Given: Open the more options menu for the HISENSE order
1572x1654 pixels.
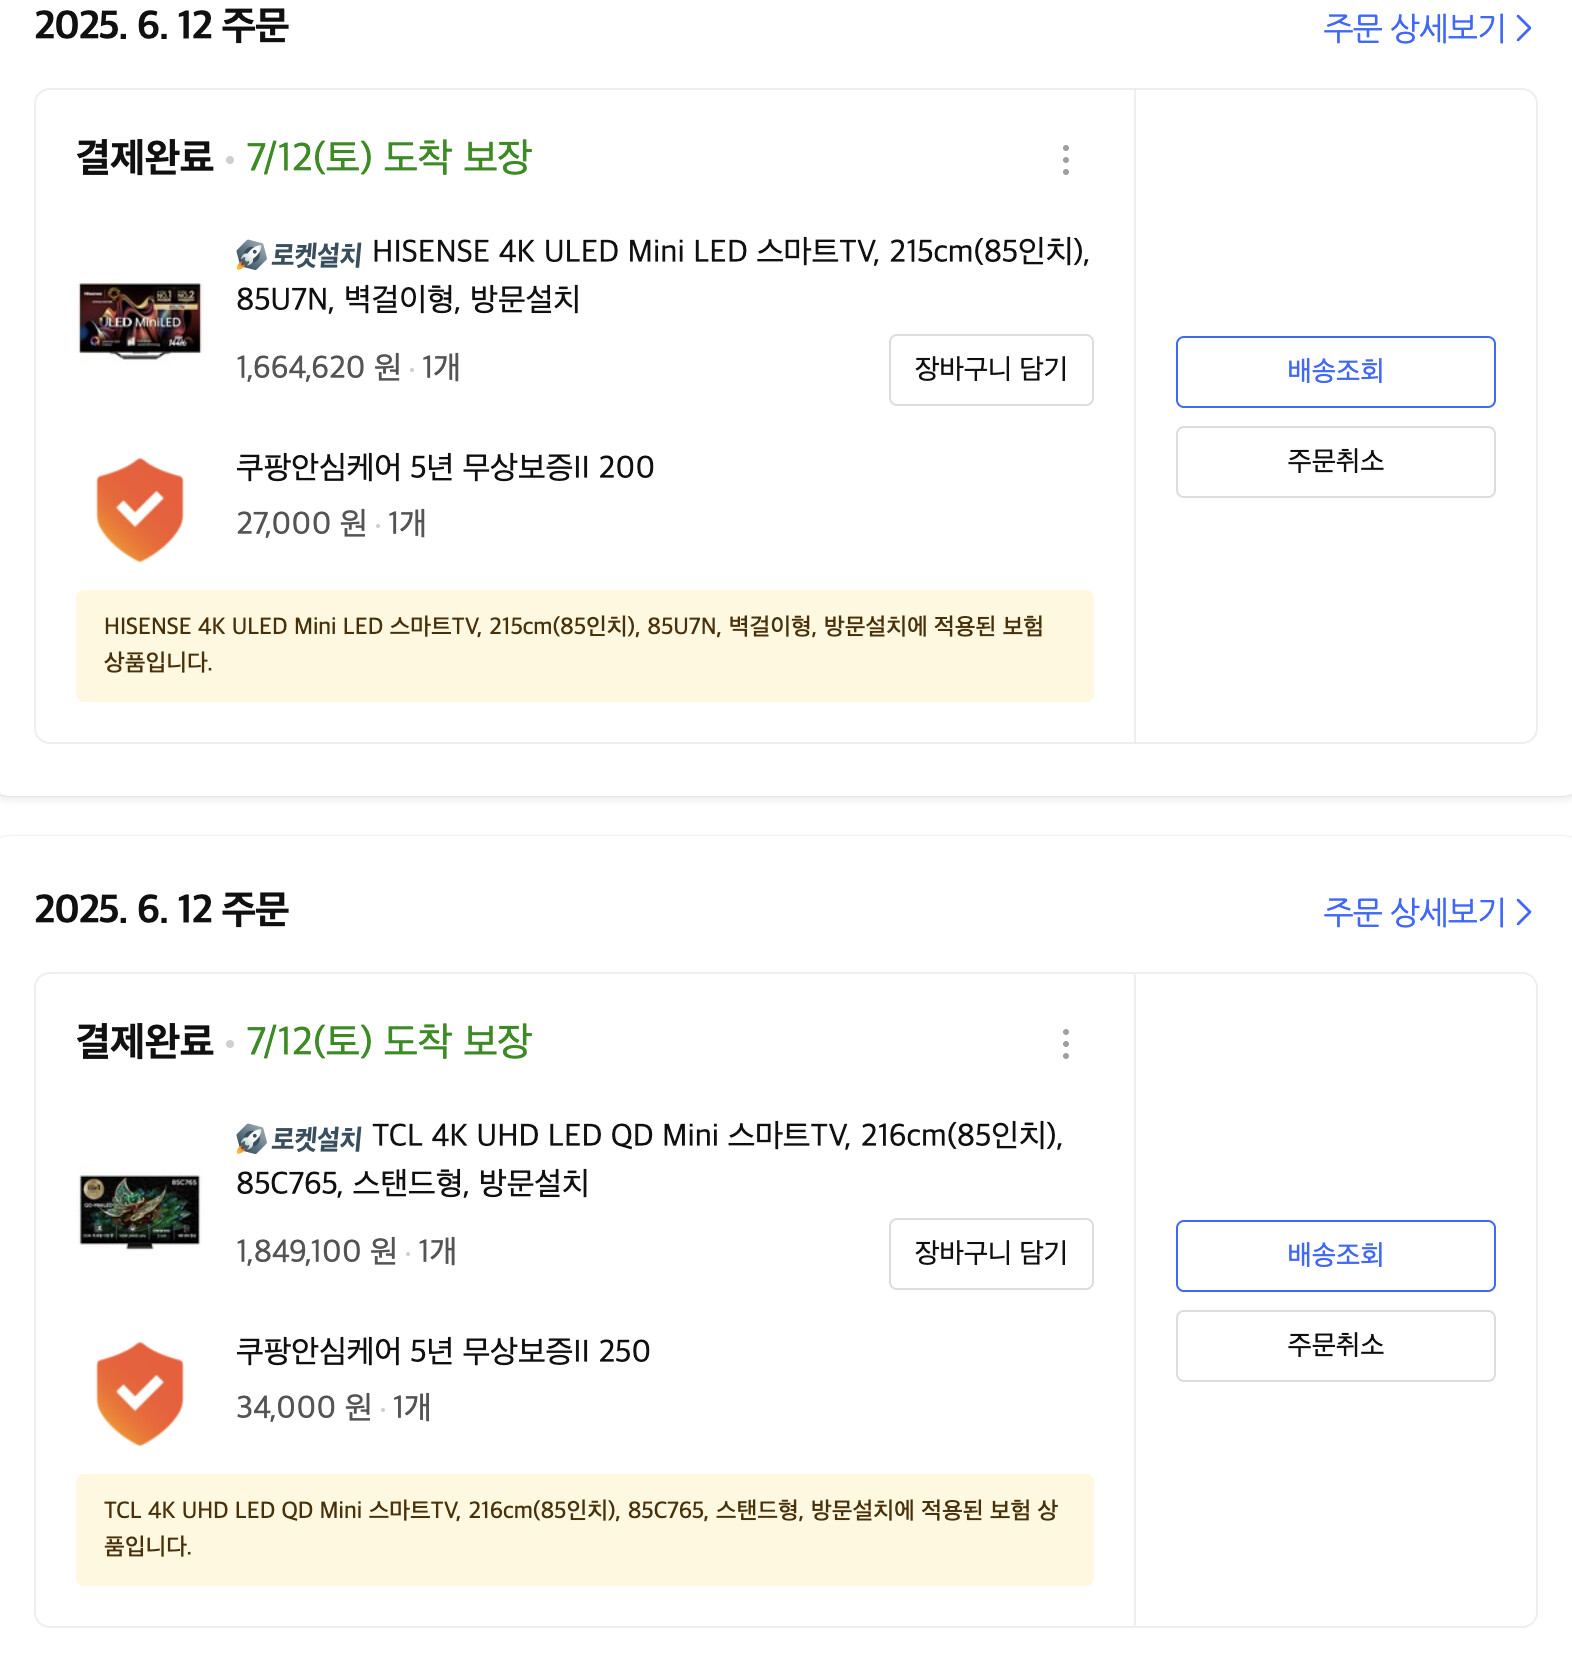Looking at the screenshot, I should pyautogui.click(x=1066, y=160).
